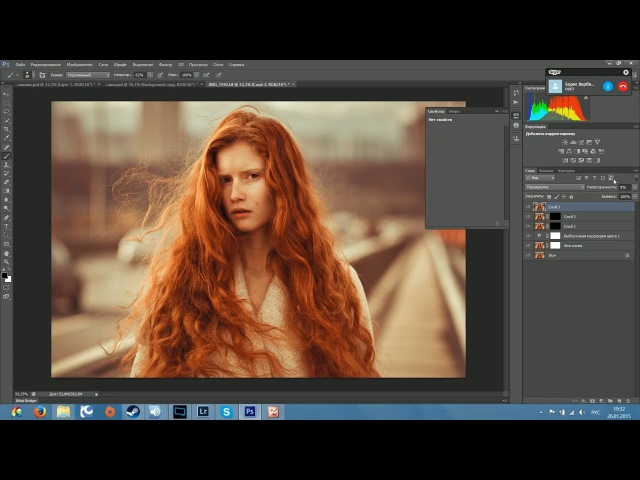Hide the 'Слой 2' layer via eye icon
The image size is (640, 480).
click(528, 216)
